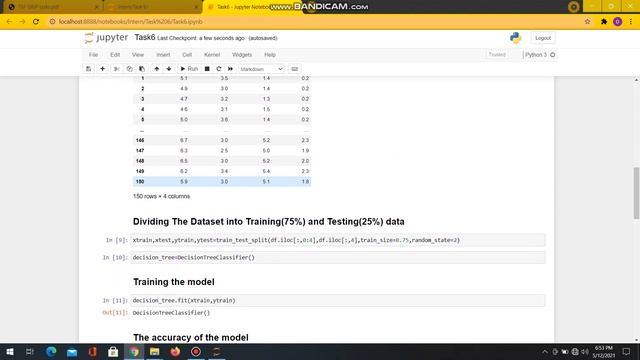This screenshot has width=640, height=360.
Task: Open the volume control in system tray
Action: tap(585, 351)
